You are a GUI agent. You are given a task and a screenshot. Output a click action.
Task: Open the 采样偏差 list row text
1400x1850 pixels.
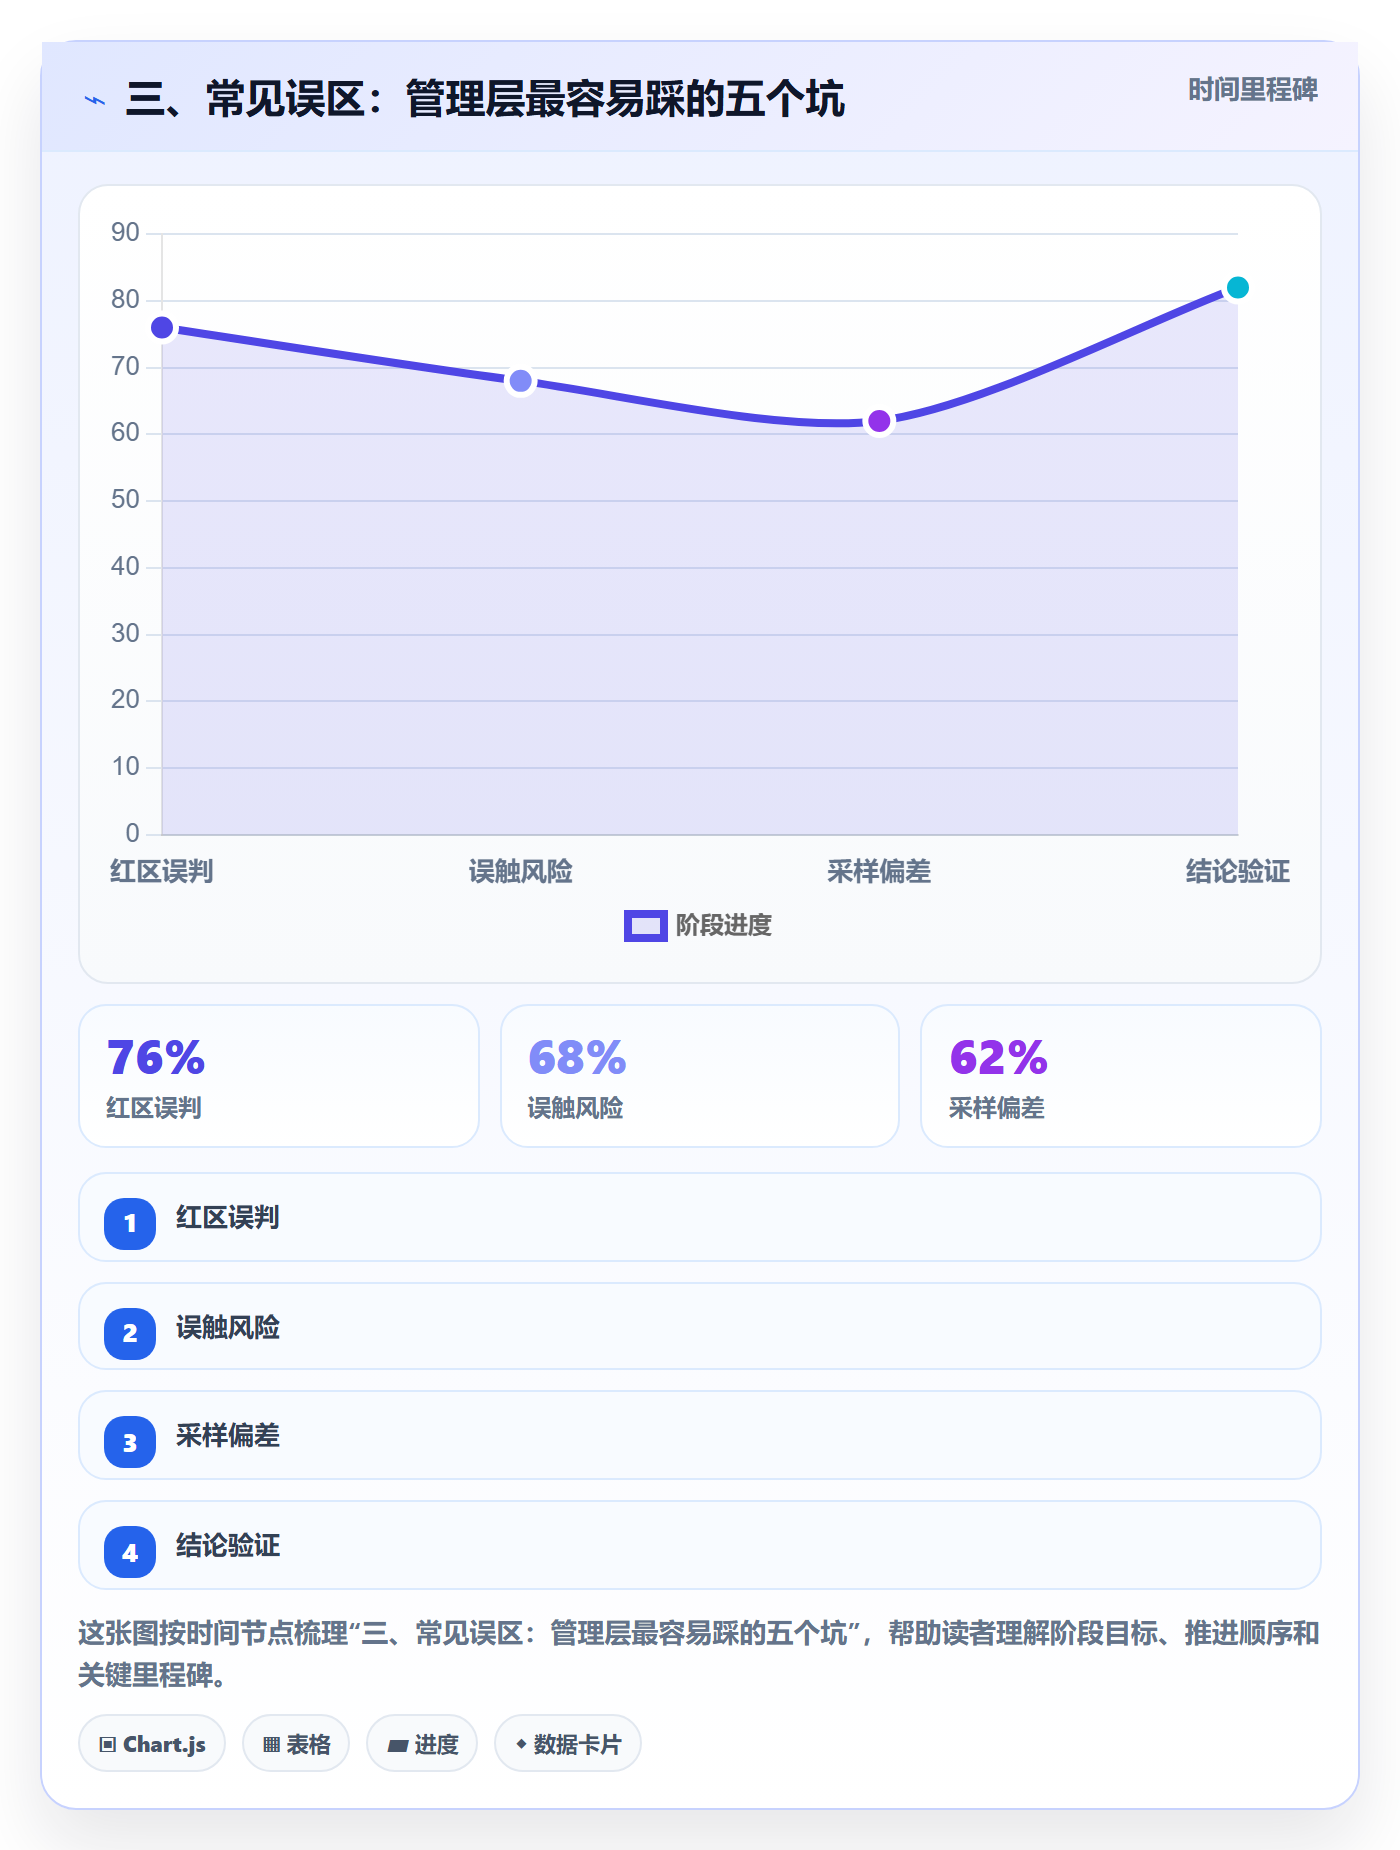point(228,1436)
